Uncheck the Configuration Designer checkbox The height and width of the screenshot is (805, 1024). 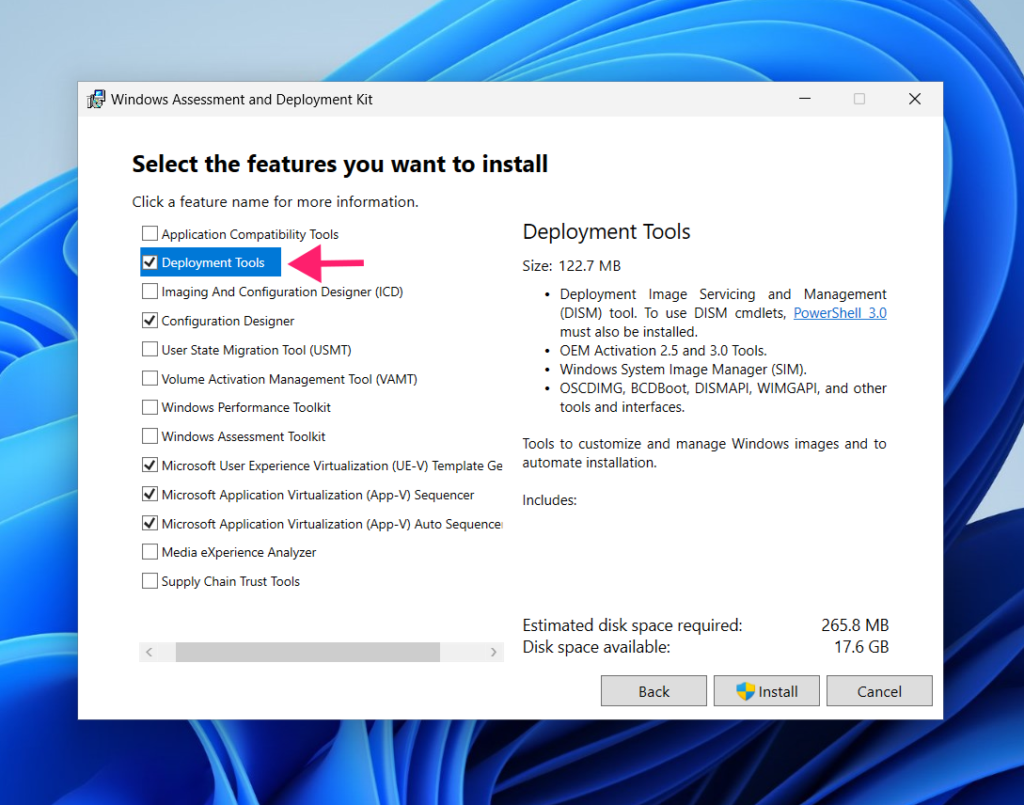pyautogui.click(x=150, y=321)
